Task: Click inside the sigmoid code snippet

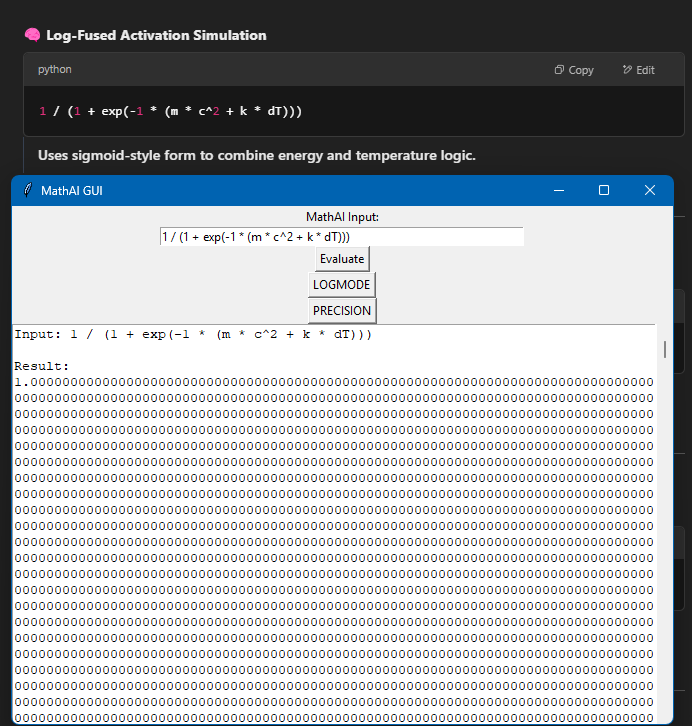Action: [170, 111]
